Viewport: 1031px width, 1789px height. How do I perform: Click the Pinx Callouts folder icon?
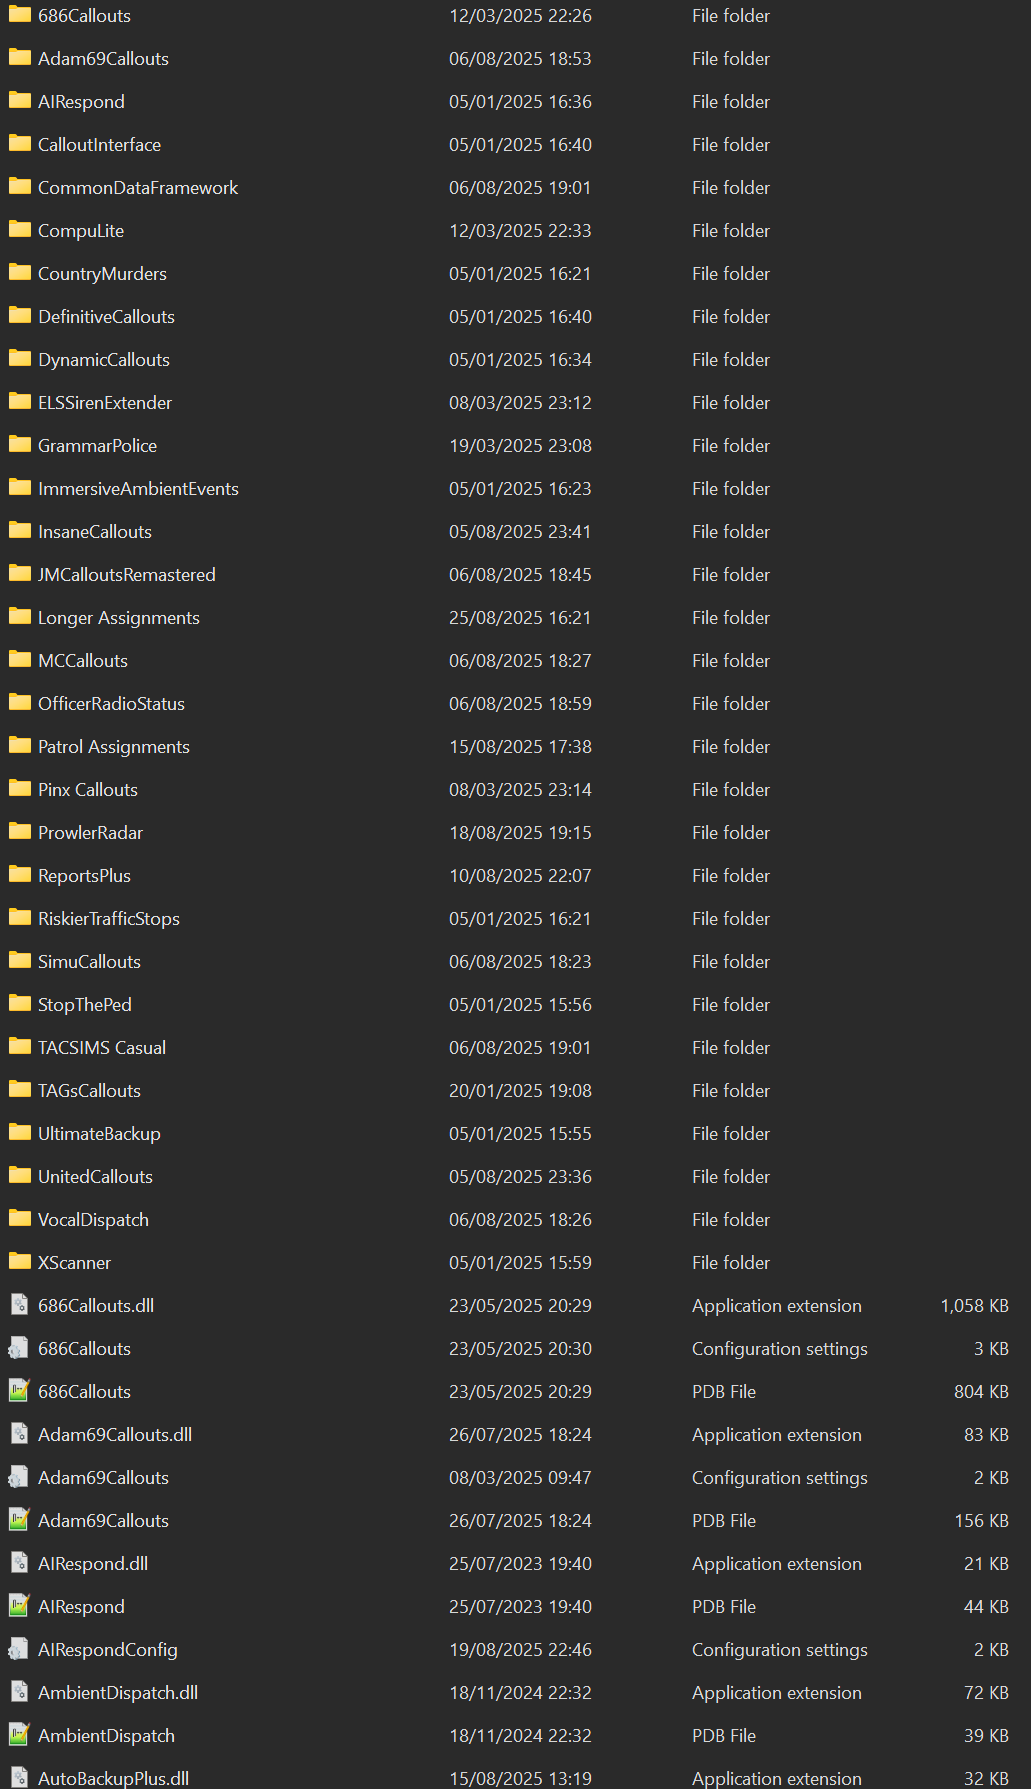click(19, 789)
